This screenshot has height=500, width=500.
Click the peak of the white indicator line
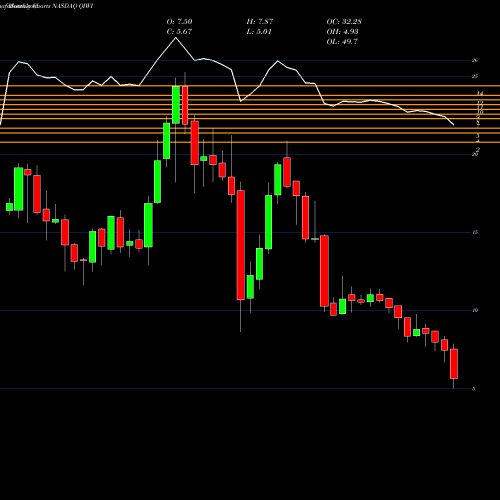tap(176, 38)
